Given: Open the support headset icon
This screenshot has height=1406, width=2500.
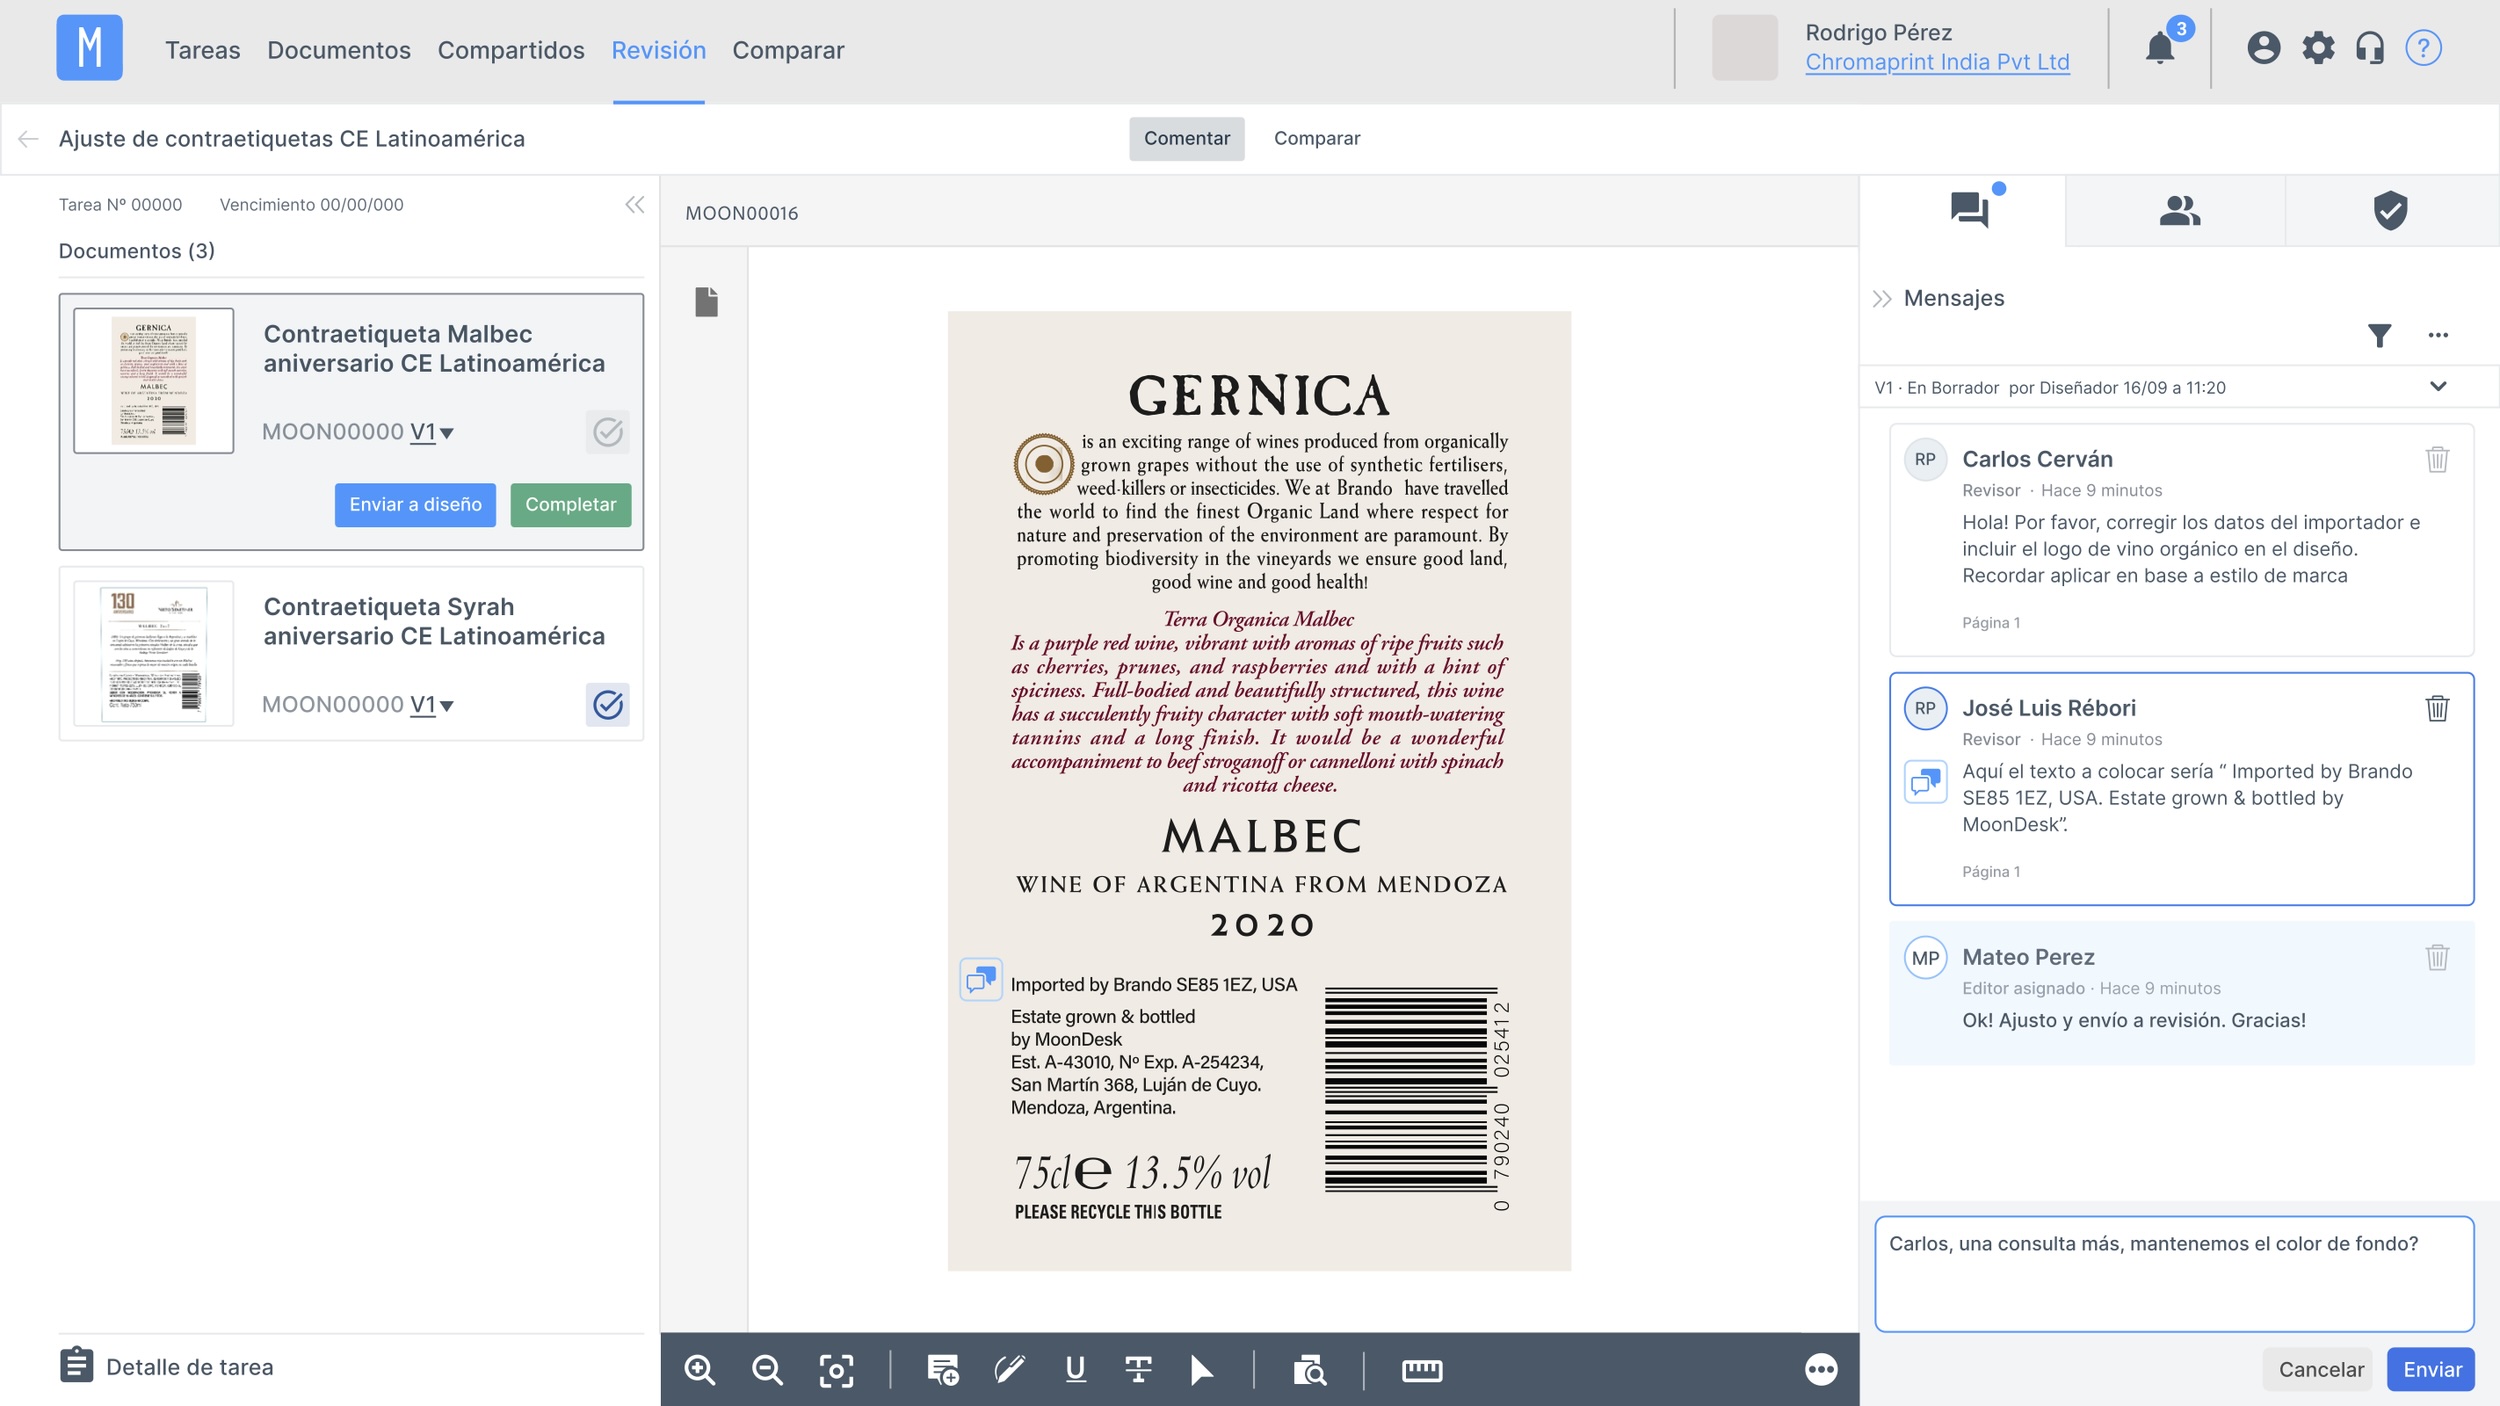Looking at the screenshot, I should 2369,47.
